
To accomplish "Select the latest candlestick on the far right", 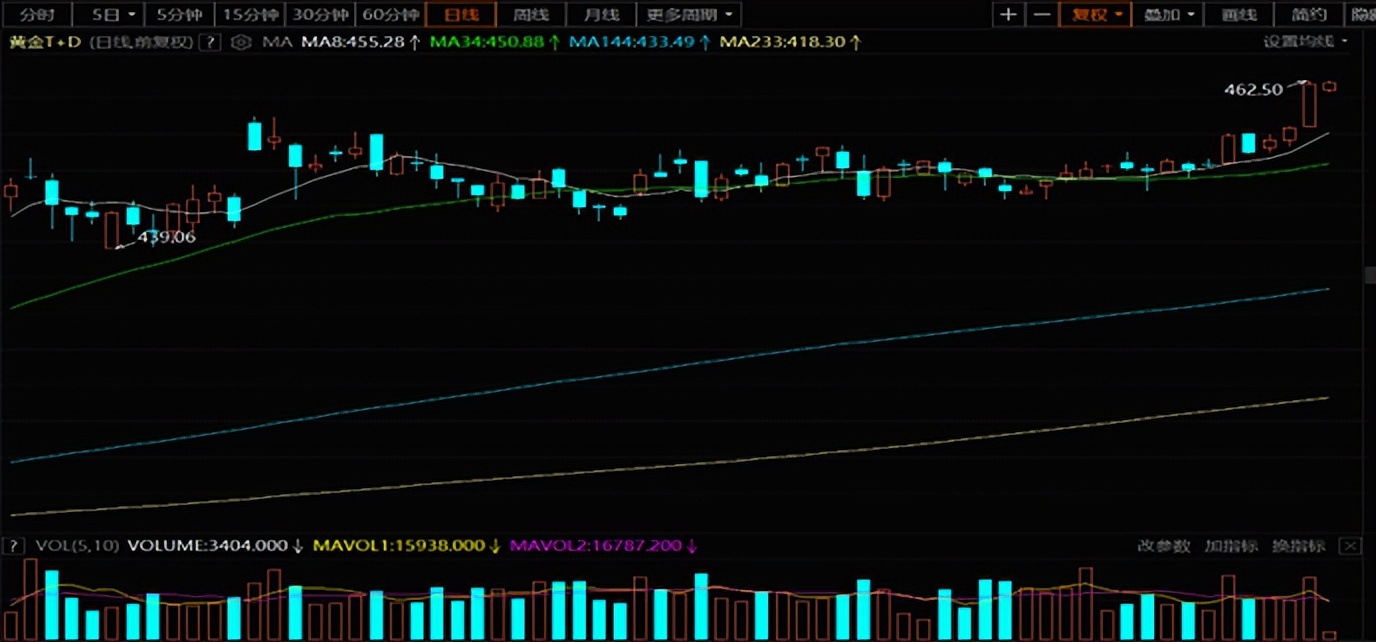I will (x=1329, y=86).
